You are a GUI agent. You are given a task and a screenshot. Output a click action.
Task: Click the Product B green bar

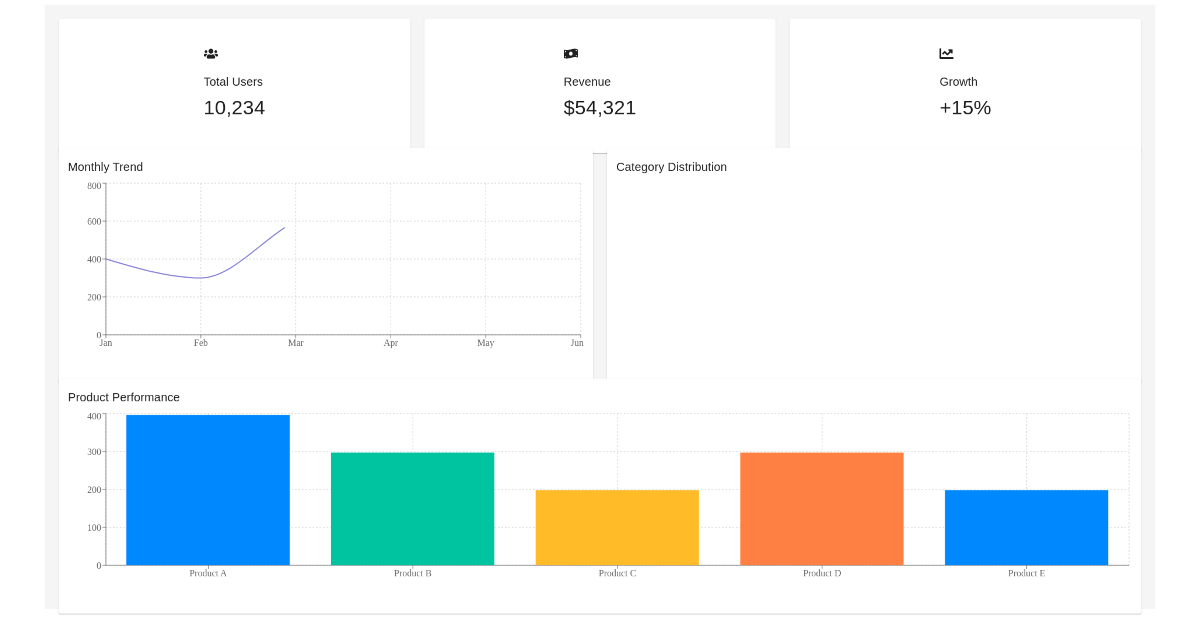tap(412, 508)
